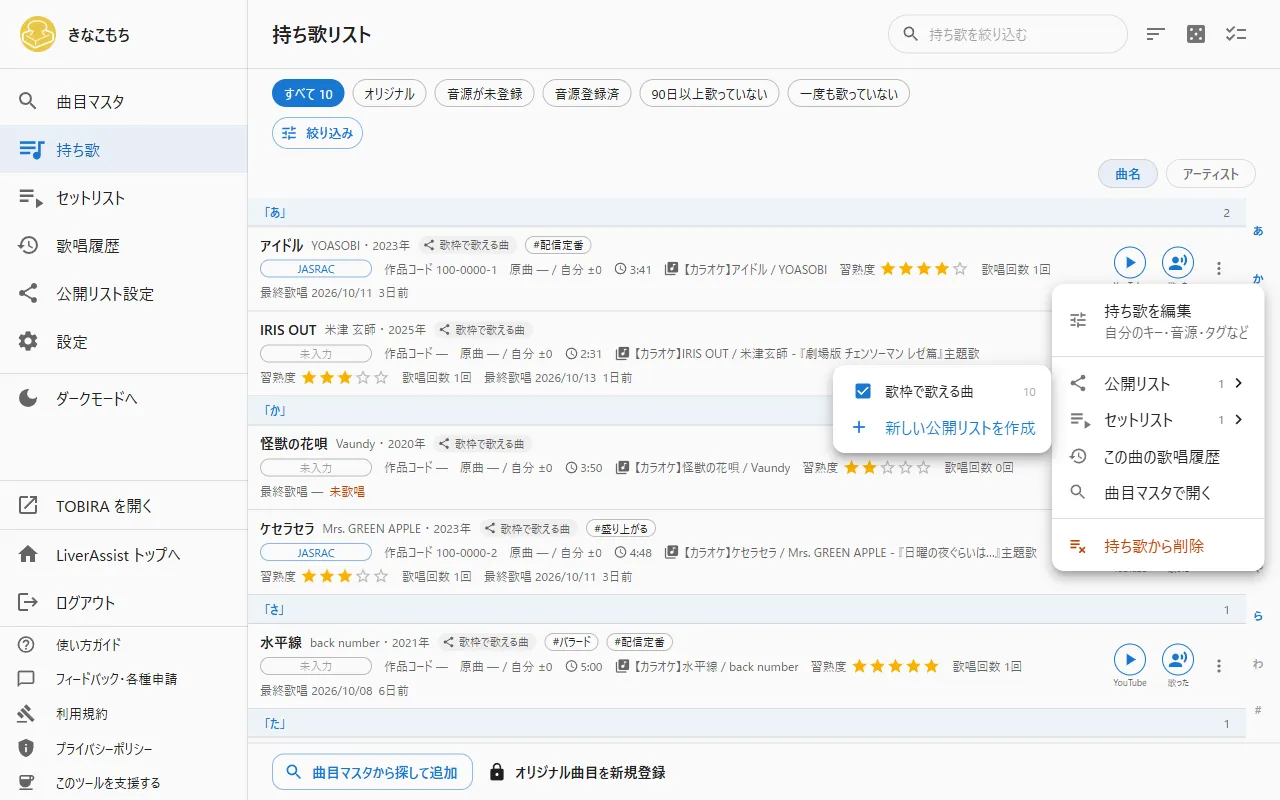Uncheck 歌枠で歌える曲 checkbox
Screen dimensions: 1280x800
point(863,391)
